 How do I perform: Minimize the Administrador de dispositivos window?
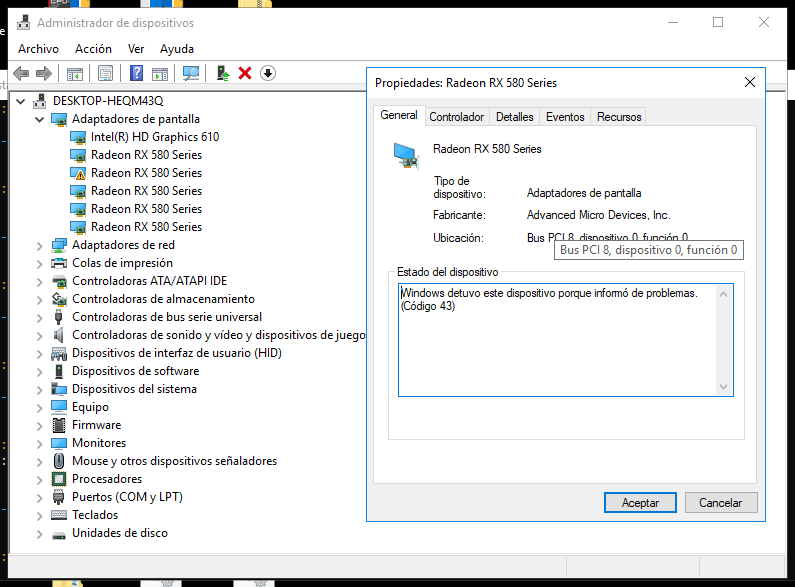(x=673, y=22)
